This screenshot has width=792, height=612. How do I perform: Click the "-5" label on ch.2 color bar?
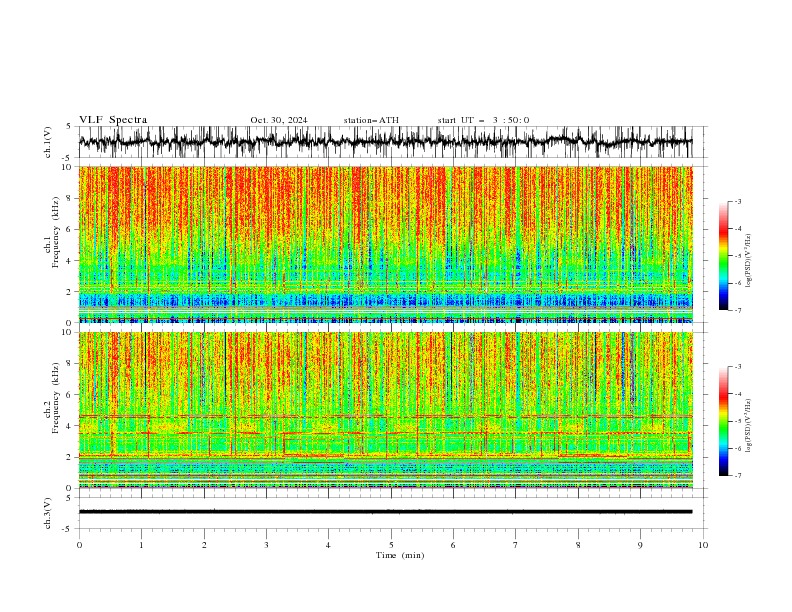(x=738, y=421)
